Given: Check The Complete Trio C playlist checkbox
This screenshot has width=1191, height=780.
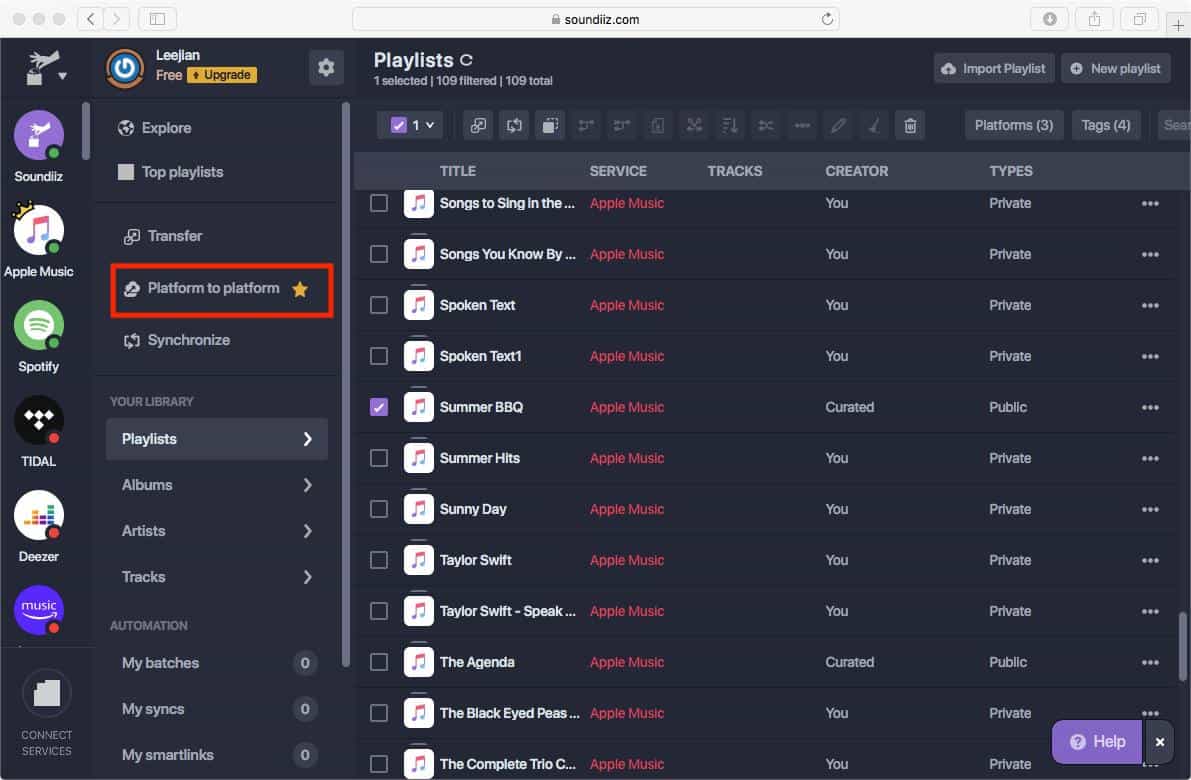Looking at the screenshot, I should [378, 764].
